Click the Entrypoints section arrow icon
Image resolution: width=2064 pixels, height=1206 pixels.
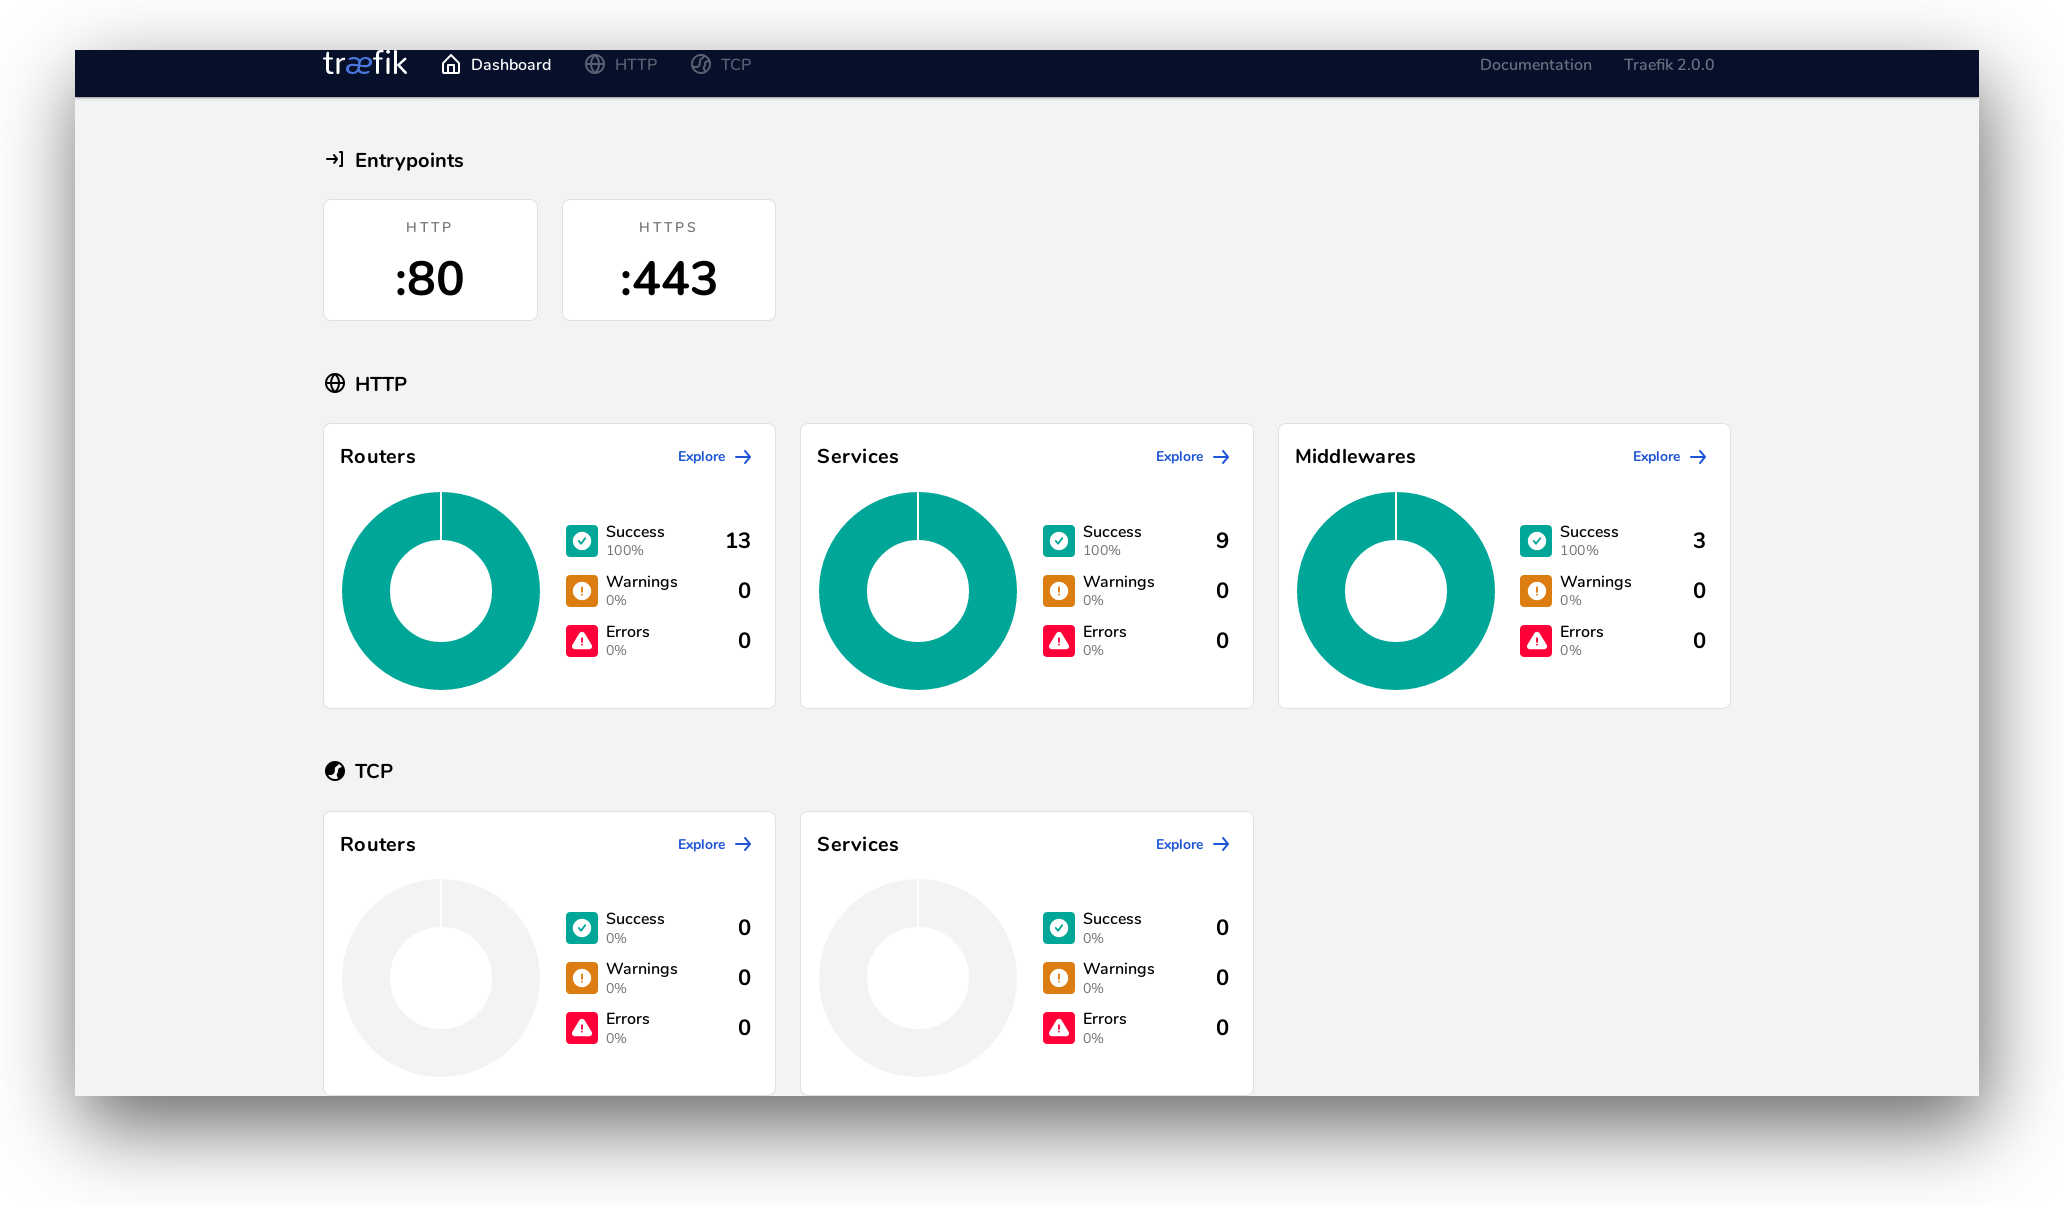coord(335,160)
